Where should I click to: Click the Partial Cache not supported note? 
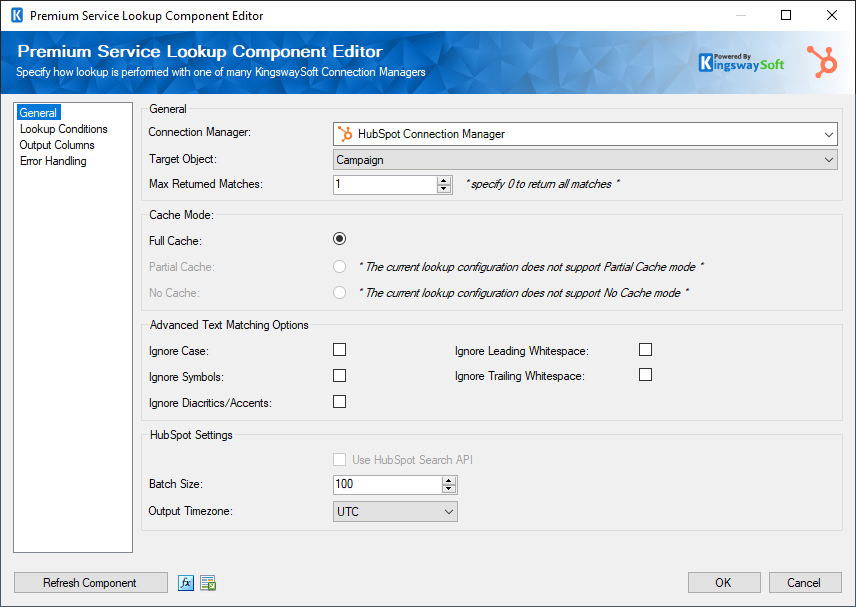[x=531, y=267]
